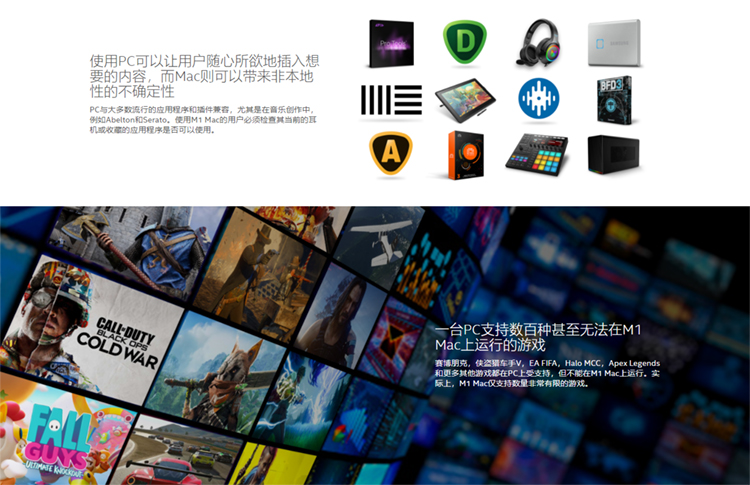Click the BFD3 software box icon
Viewport: 750px width, 485px height.
[614, 100]
